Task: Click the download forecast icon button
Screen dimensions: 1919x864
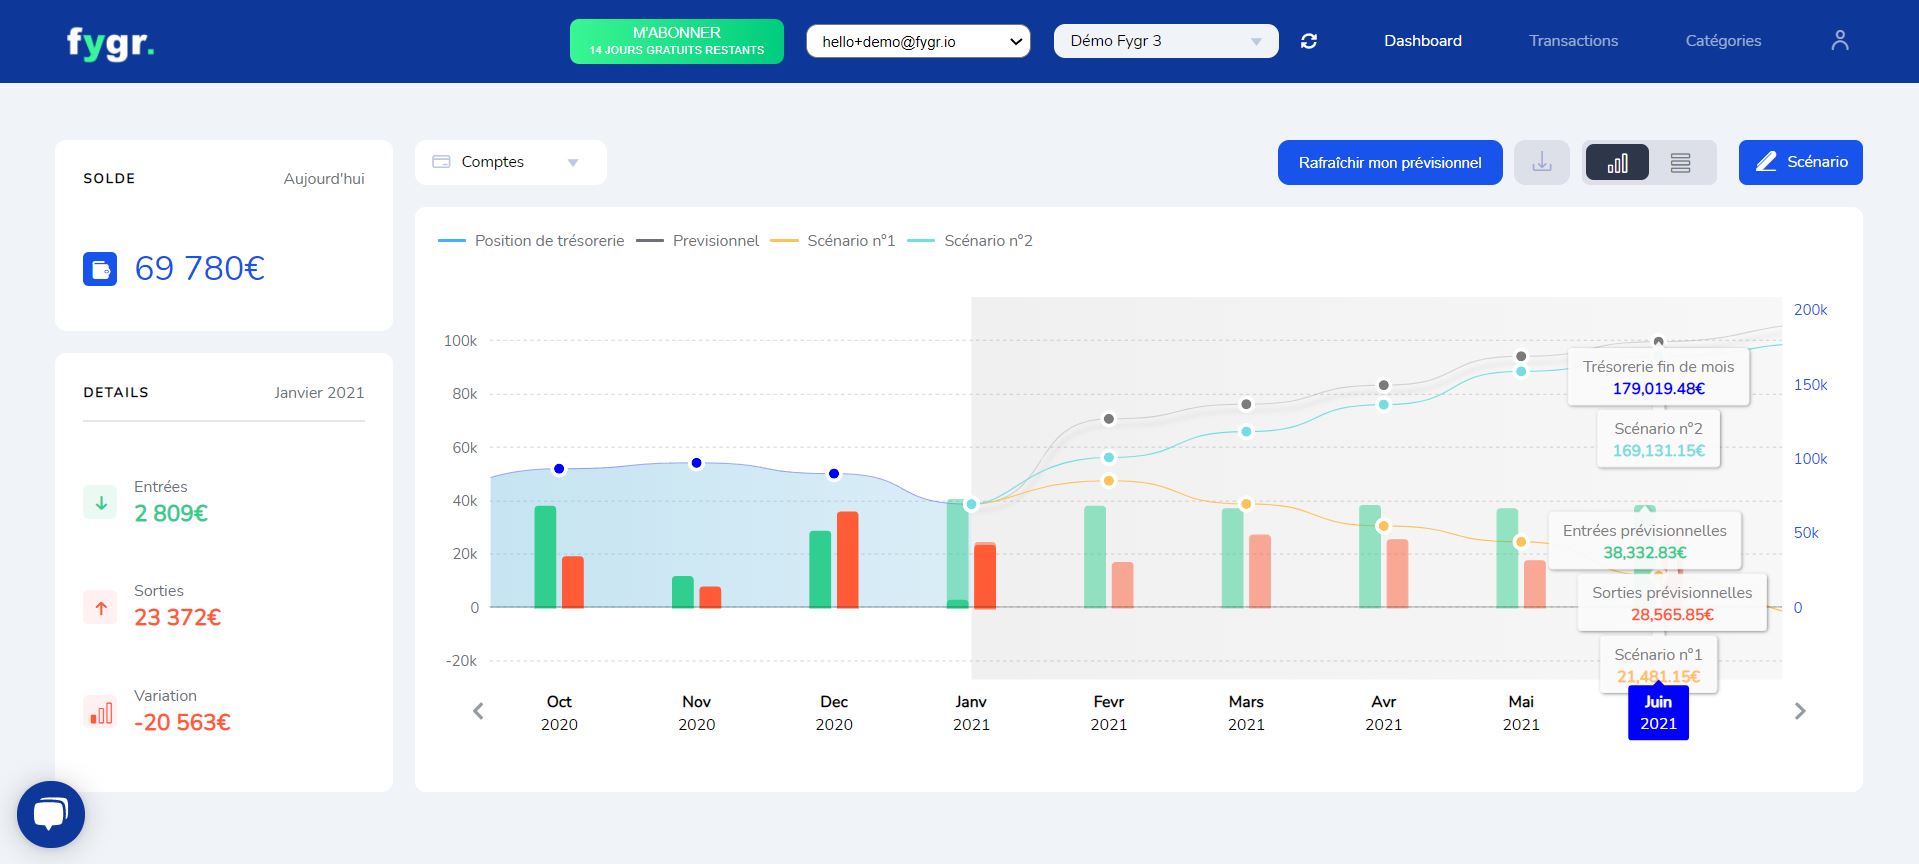Action: pos(1542,162)
